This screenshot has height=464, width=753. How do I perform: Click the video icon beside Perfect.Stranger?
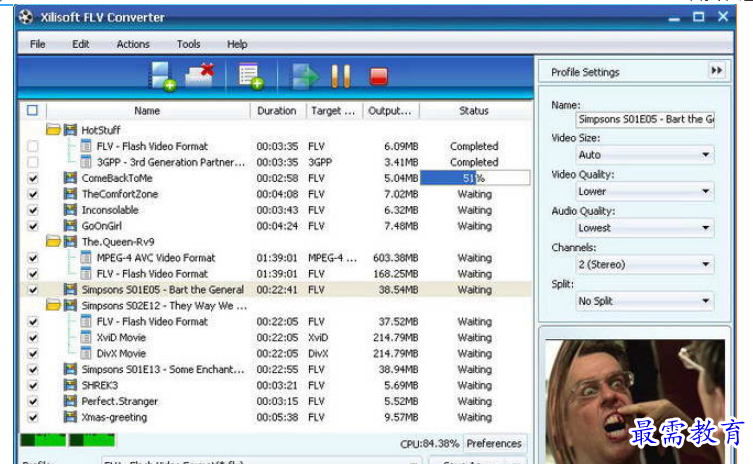70,401
